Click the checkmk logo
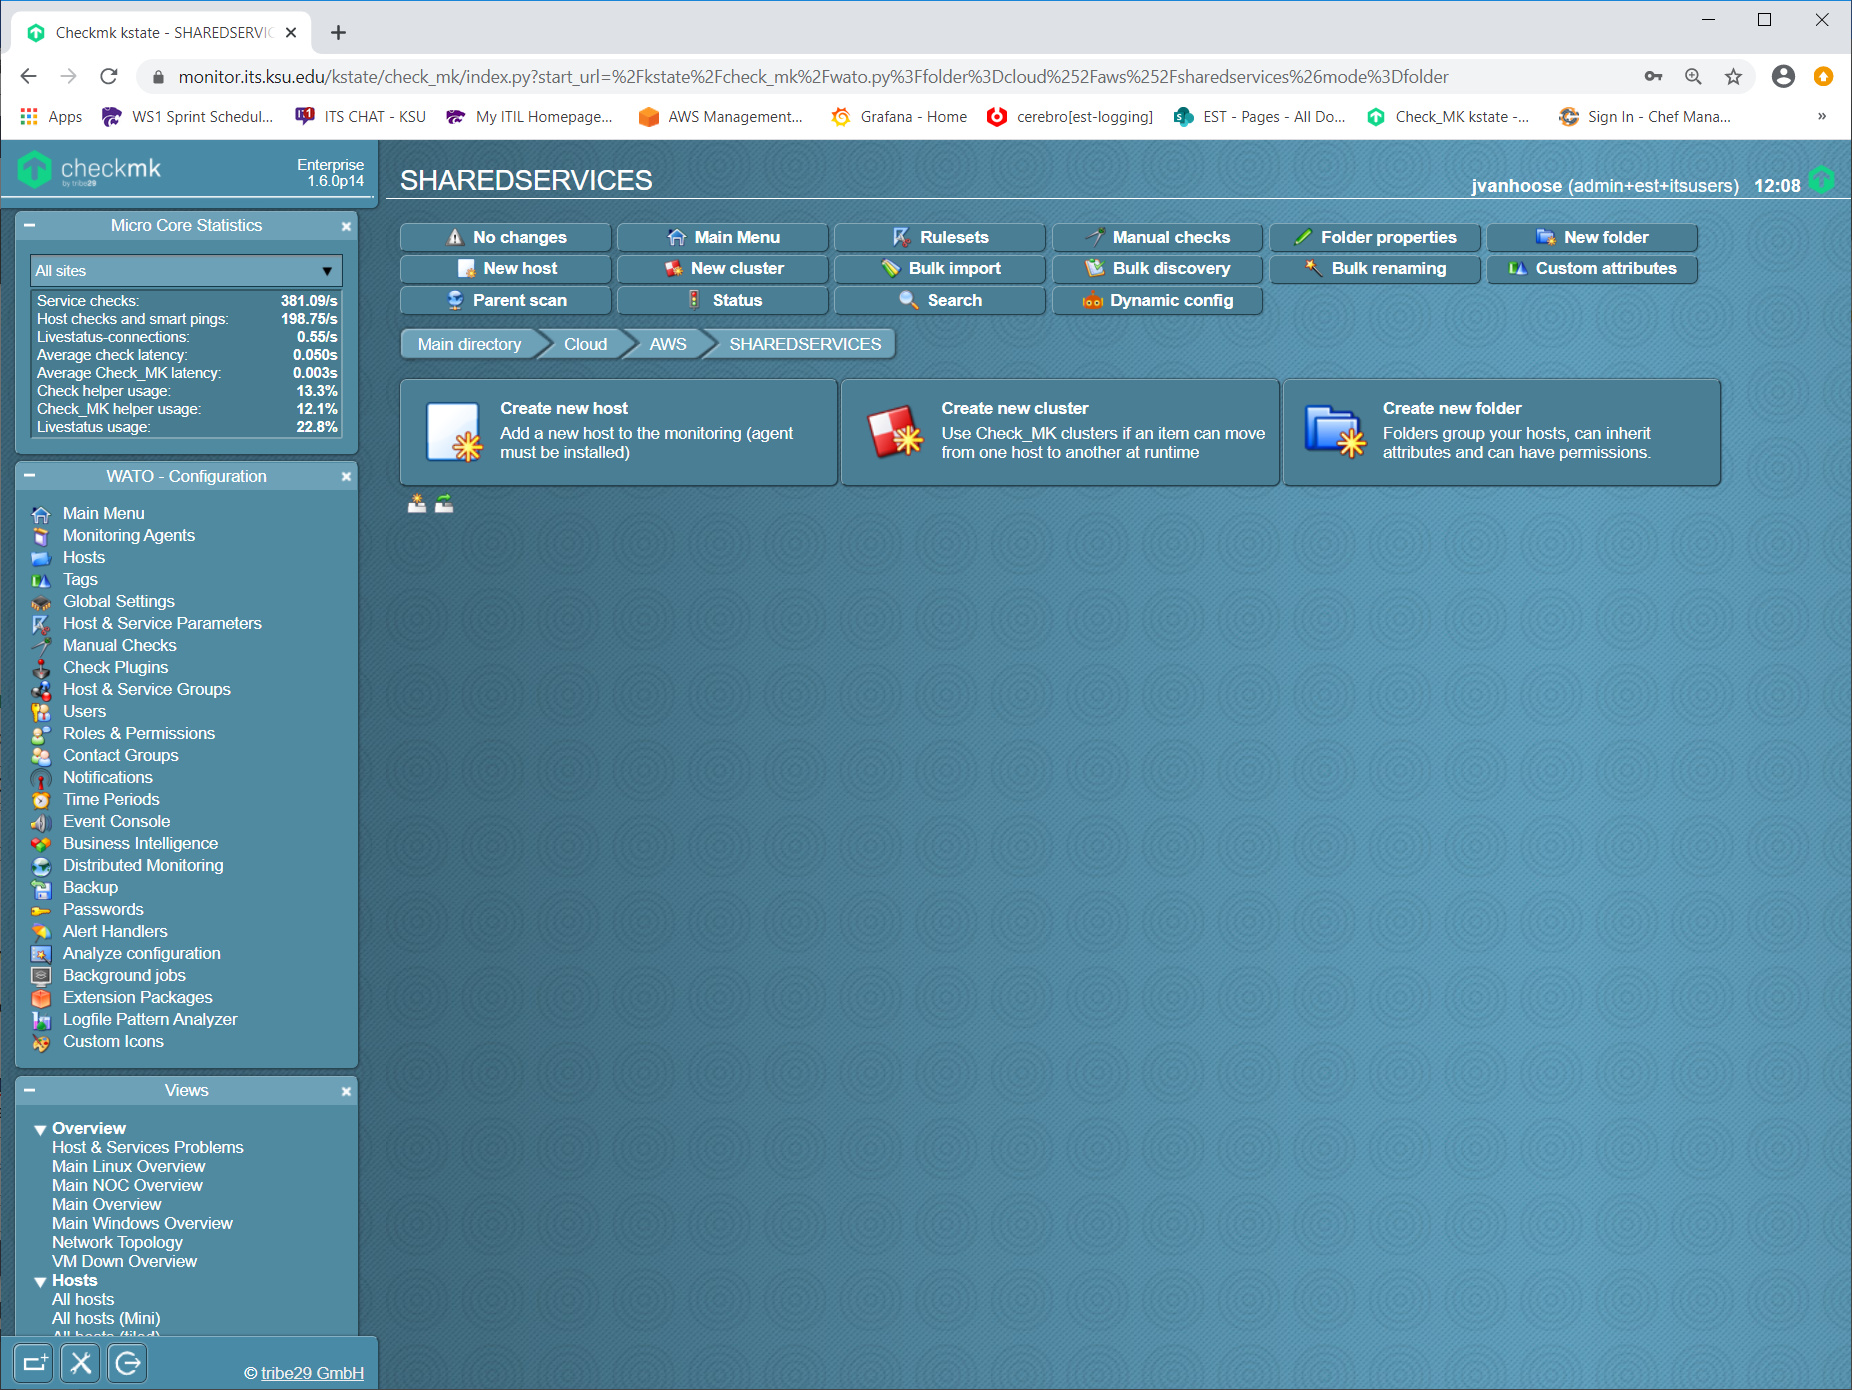Image resolution: width=1852 pixels, height=1390 pixels. (x=90, y=169)
